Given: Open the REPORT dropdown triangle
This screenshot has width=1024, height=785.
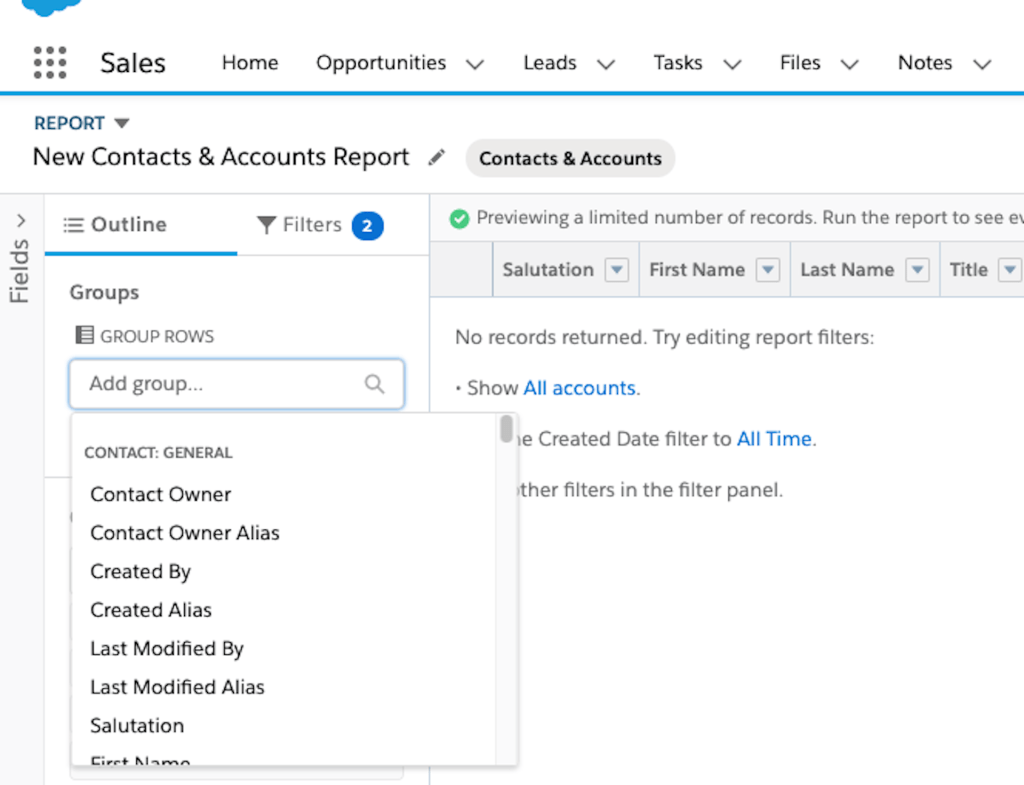Looking at the screenshot, I should [x=122, y=123].
